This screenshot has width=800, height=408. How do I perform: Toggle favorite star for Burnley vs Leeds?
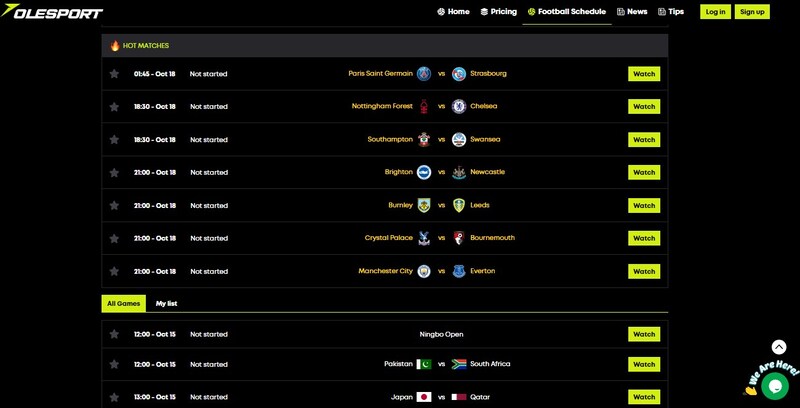coord(114,206)
